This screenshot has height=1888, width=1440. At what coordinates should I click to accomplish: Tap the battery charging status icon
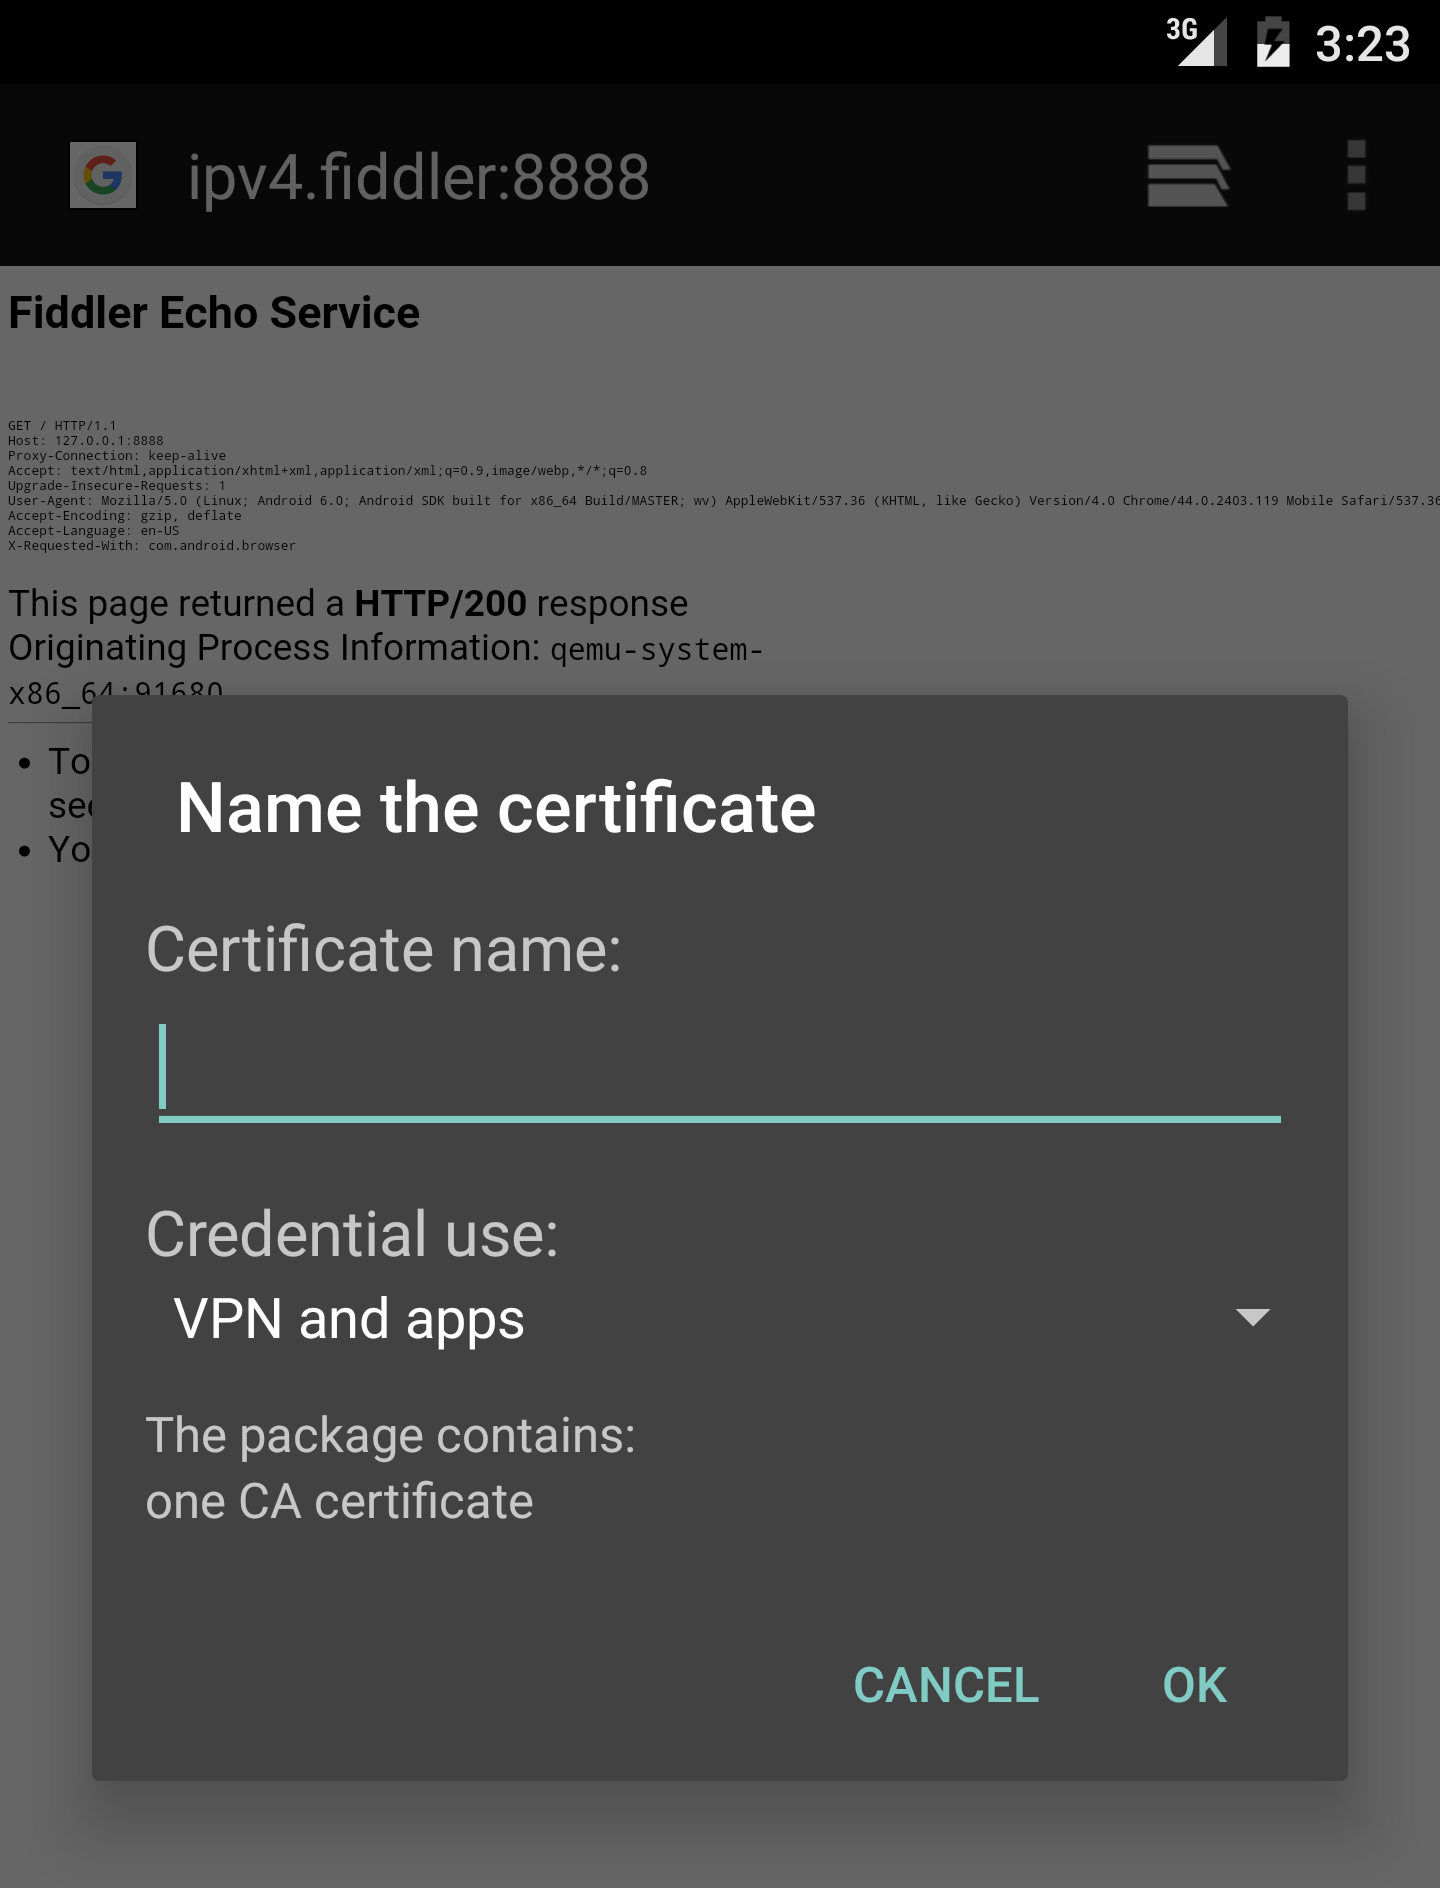tap(1273, 42)
